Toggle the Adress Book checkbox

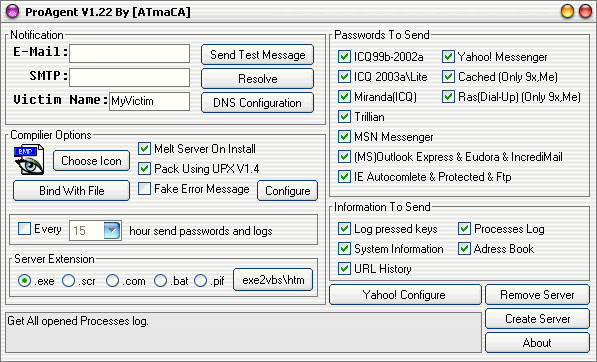(464, 249)
